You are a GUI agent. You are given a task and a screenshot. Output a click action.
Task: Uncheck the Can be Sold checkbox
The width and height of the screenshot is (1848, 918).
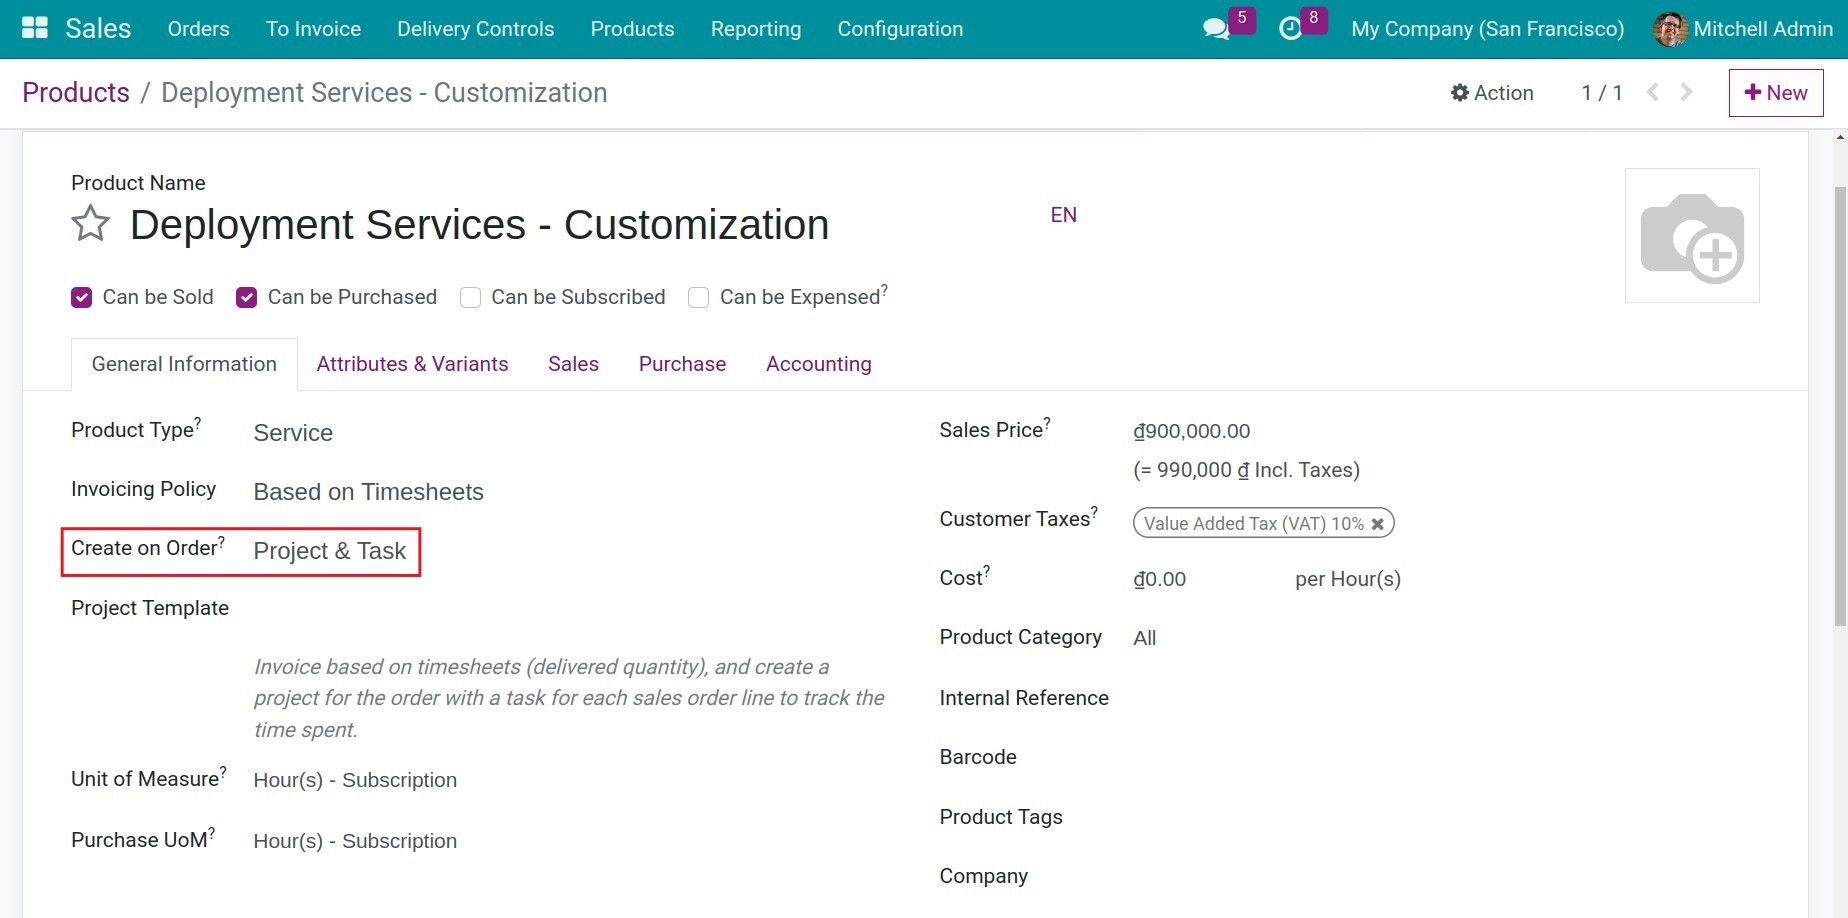81,297
